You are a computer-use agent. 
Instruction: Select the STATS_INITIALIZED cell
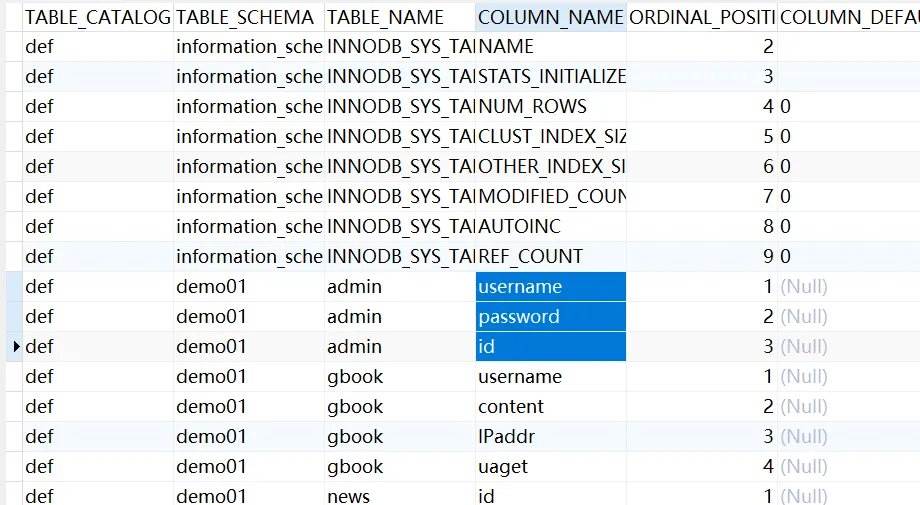click(550, 77)
